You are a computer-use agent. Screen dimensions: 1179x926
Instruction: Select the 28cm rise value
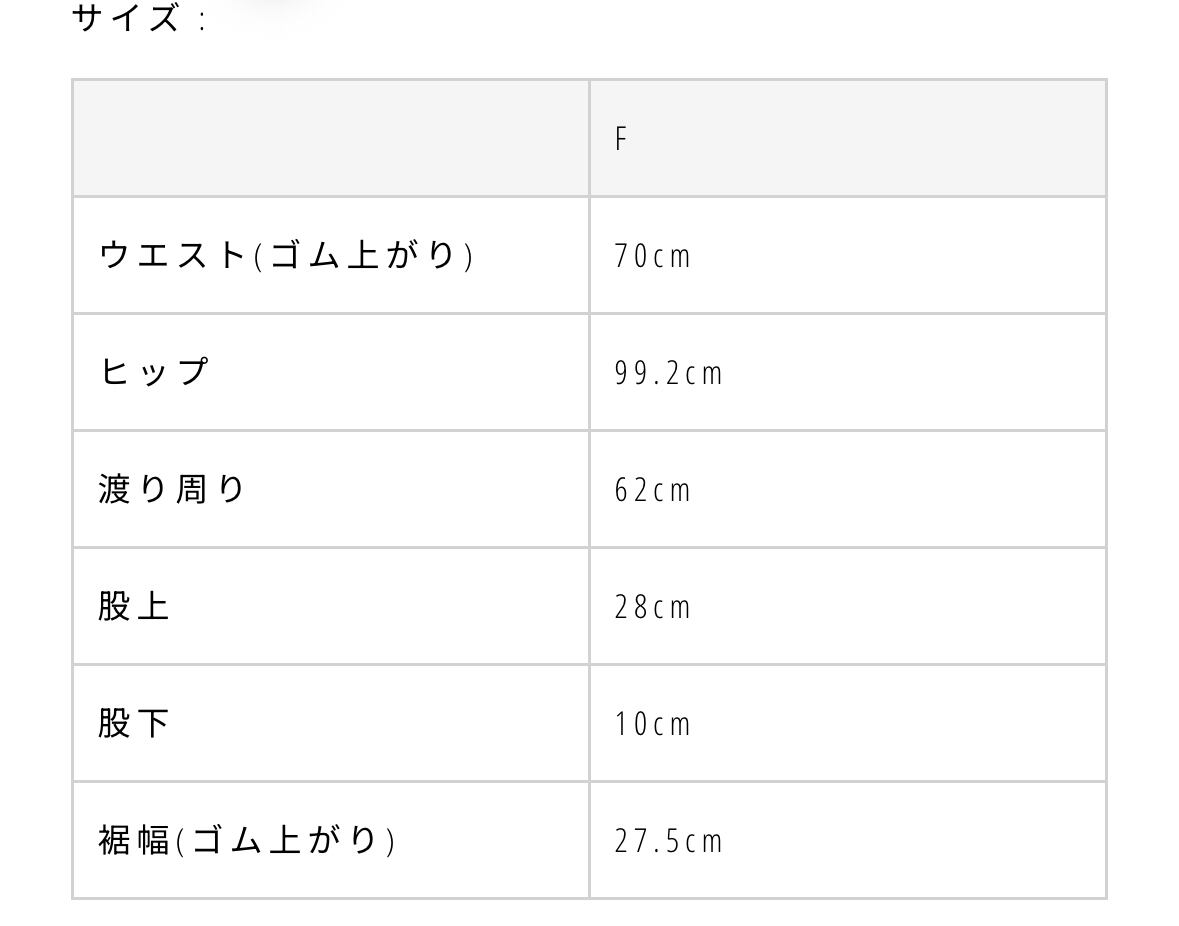point(652,607)
